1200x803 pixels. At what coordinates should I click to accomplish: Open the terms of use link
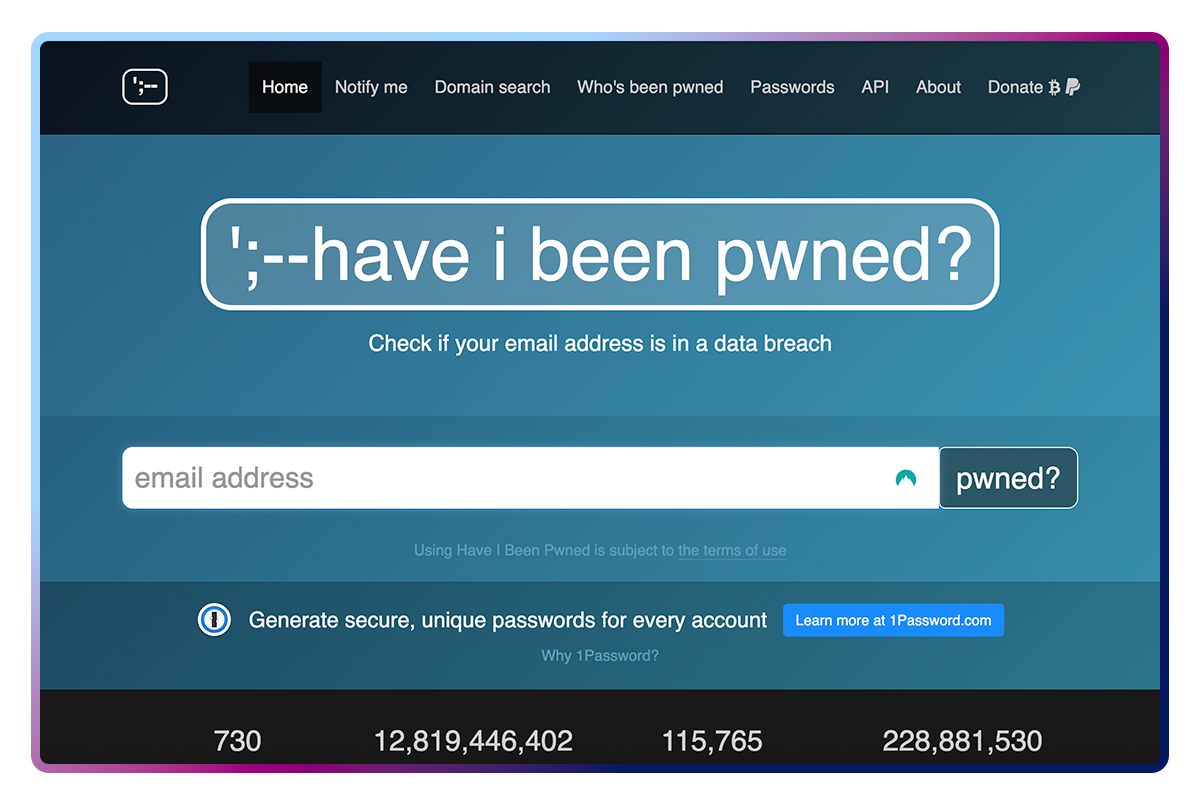pos(732,550)
